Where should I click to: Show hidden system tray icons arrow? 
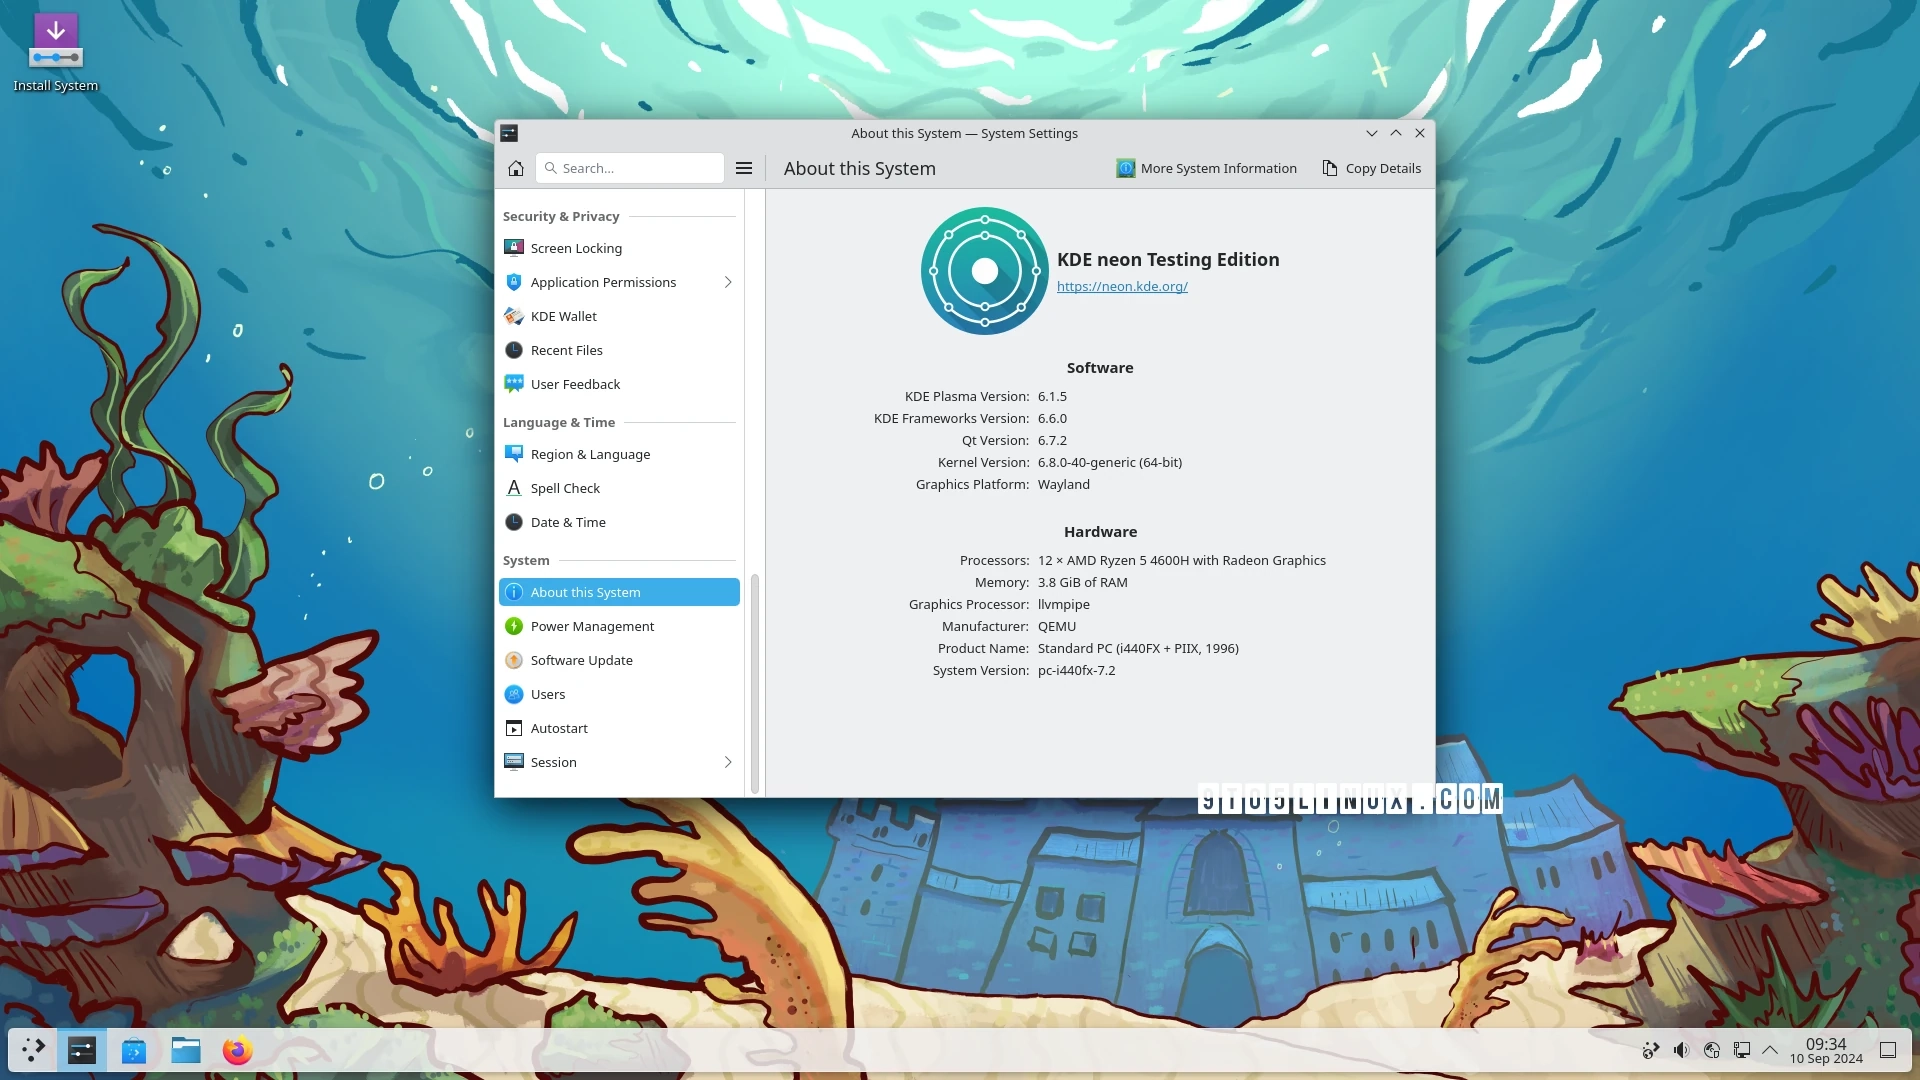(1770, 1050)
